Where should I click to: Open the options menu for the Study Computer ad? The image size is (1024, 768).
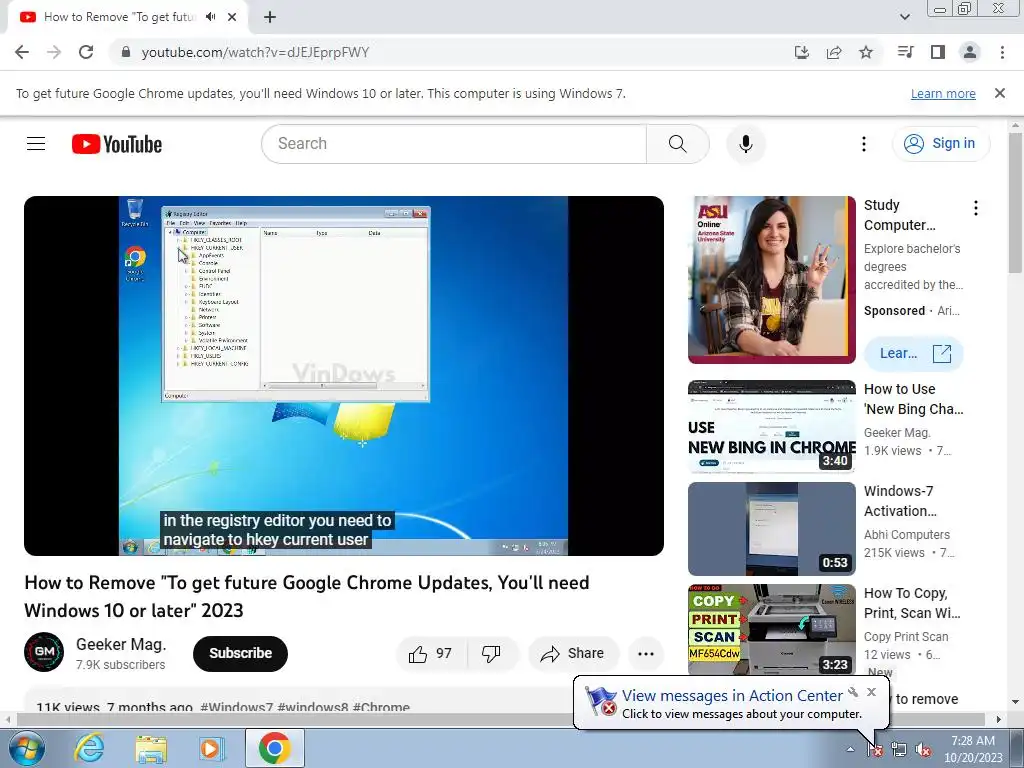click(x=976, y=208)
